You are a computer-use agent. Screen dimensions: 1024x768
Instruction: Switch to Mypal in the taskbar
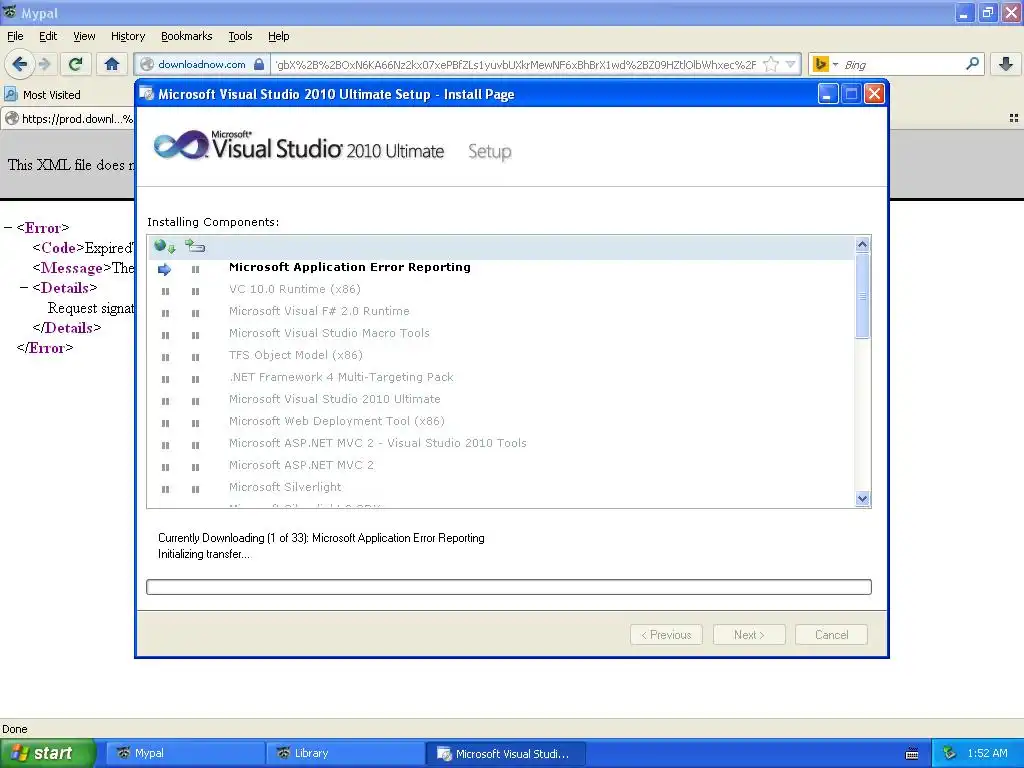click(x=185, y=753)
